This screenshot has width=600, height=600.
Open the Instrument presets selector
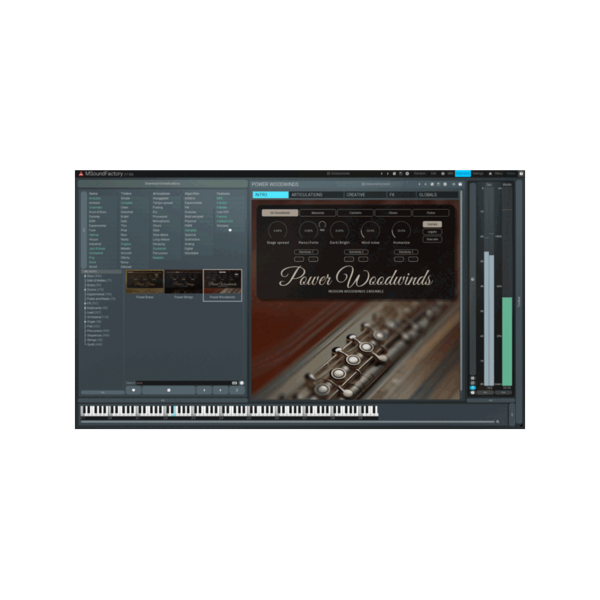click(x=376, y=184)
